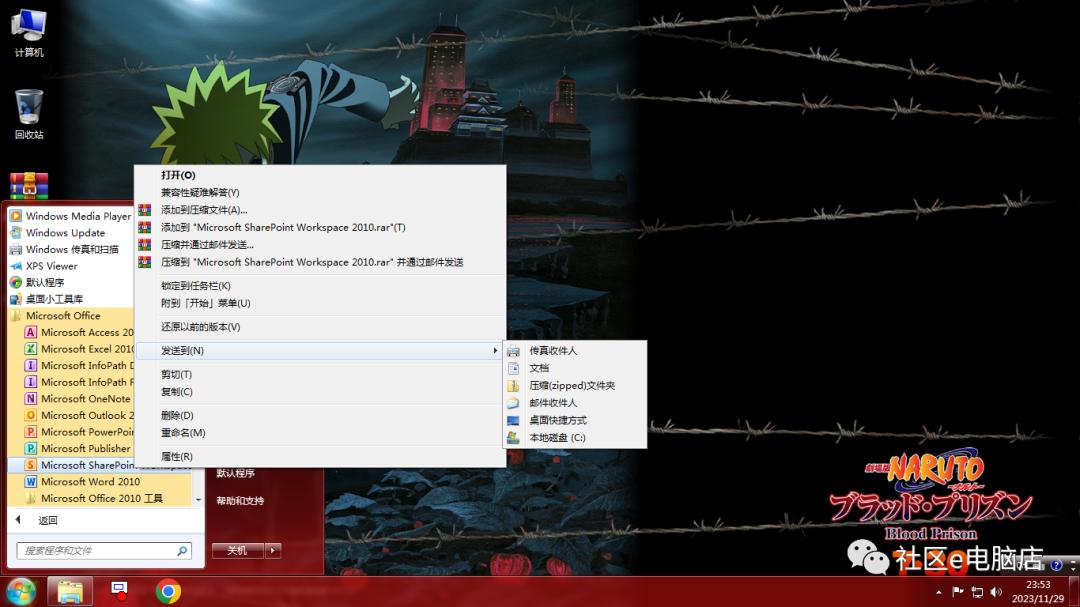Click the Action Center flag icon
Screen dimensions: 1080x607
click(x=958, y=592)
